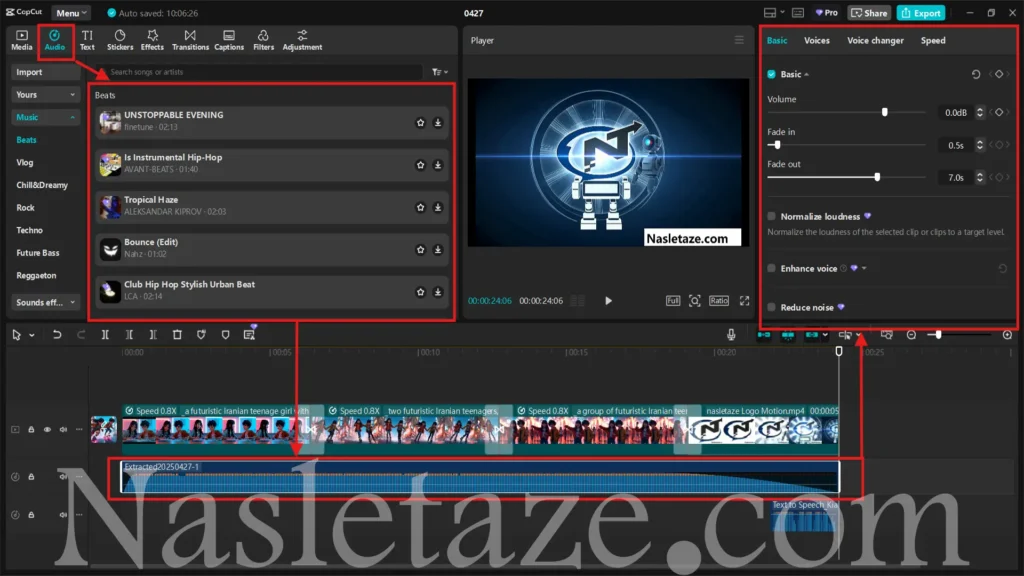Open the Audio panel

pyautogui.click(x=55, y=40)
